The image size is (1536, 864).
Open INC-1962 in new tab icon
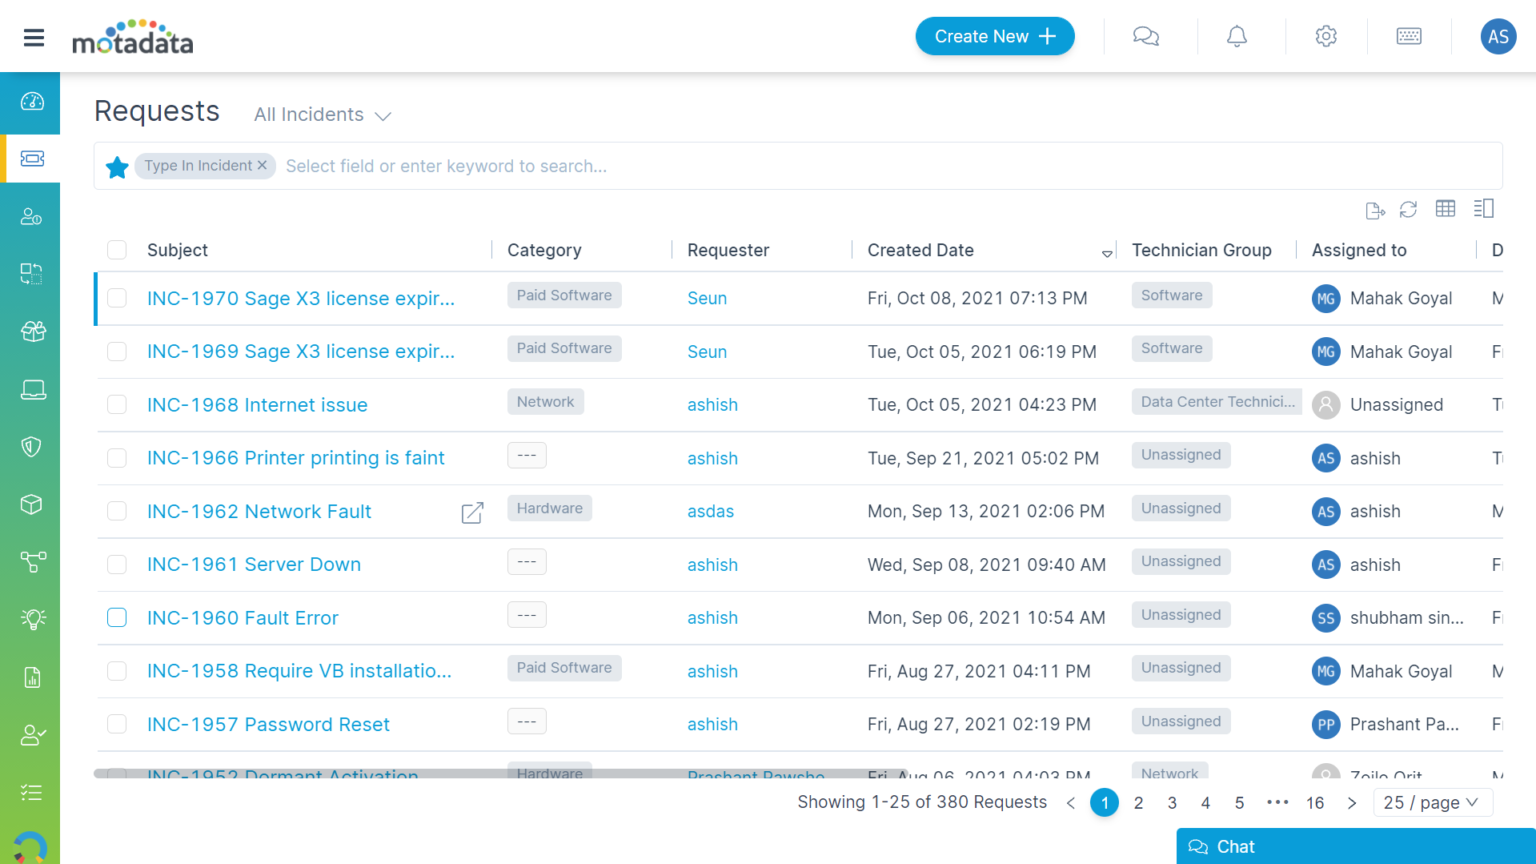472,513
